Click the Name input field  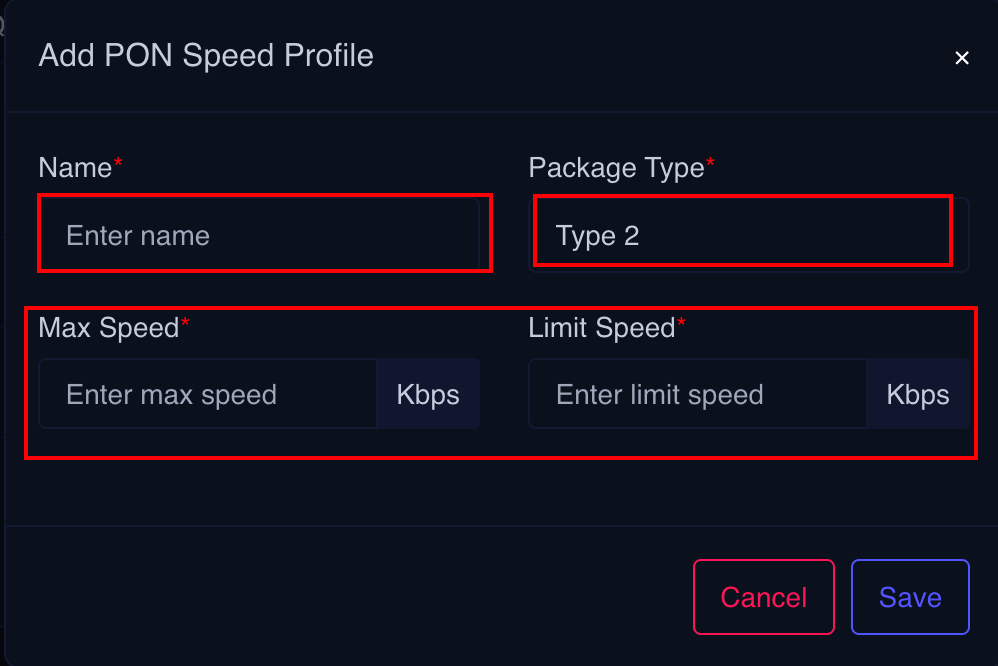point(260,235)
